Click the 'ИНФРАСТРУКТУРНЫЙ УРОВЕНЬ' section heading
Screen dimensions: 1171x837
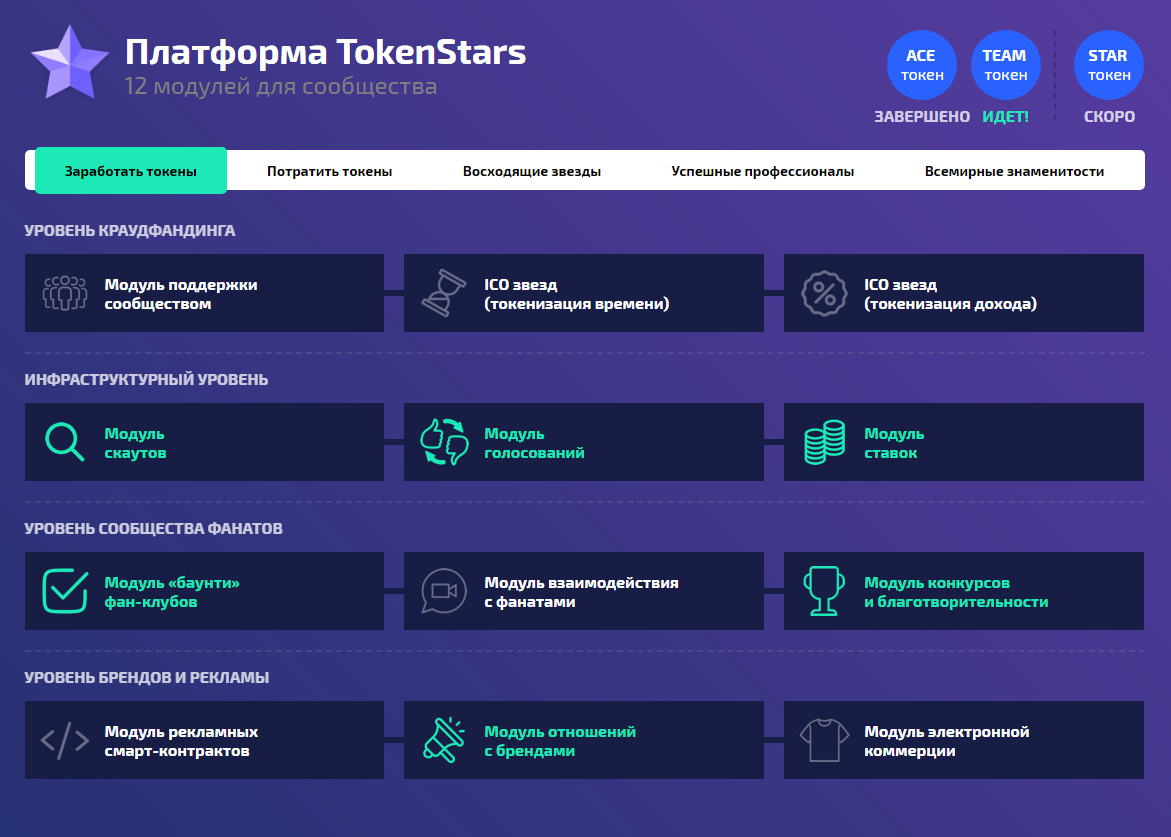coord(146,379)
